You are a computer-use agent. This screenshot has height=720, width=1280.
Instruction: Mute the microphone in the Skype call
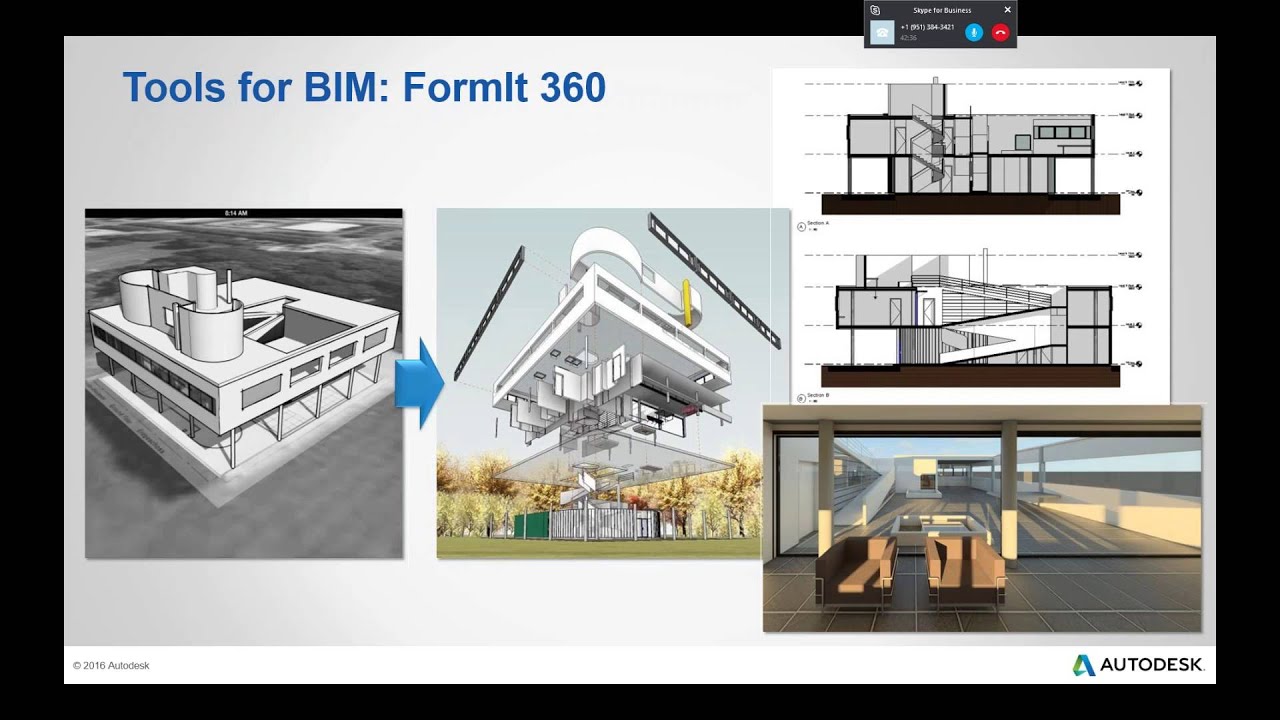(974, 32)
